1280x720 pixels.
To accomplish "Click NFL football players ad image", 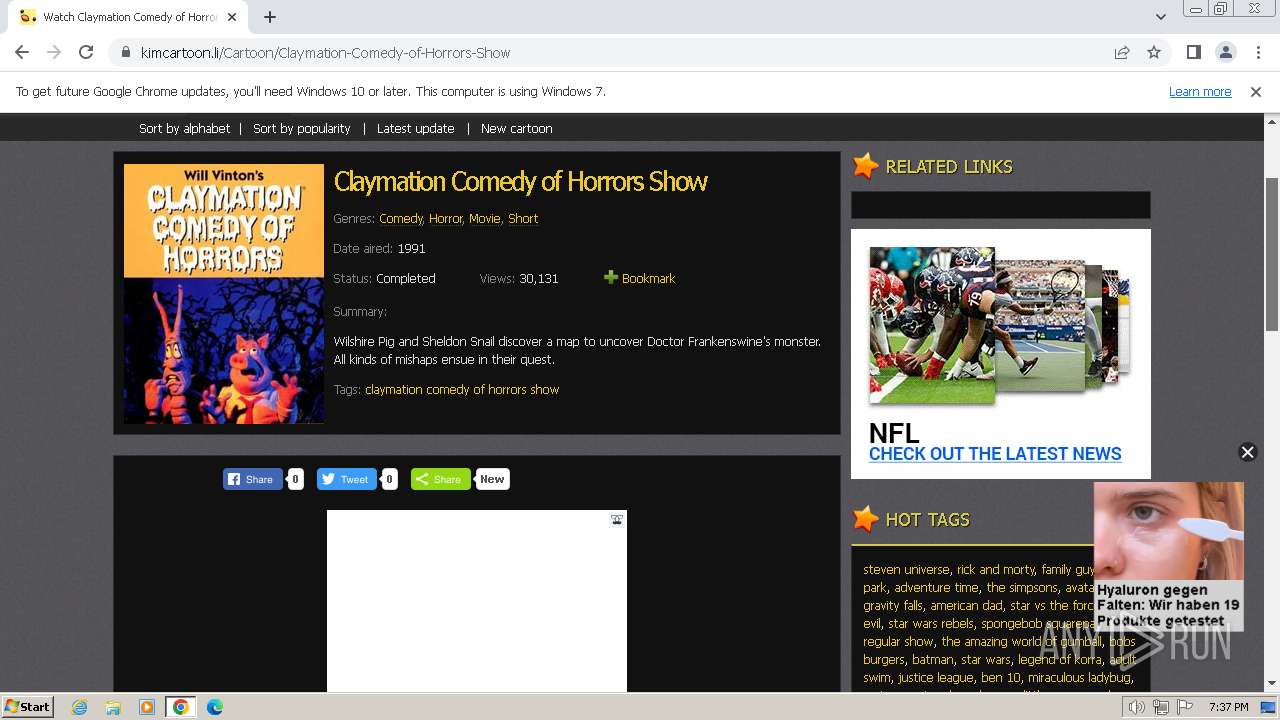I will tap(932, 325).
